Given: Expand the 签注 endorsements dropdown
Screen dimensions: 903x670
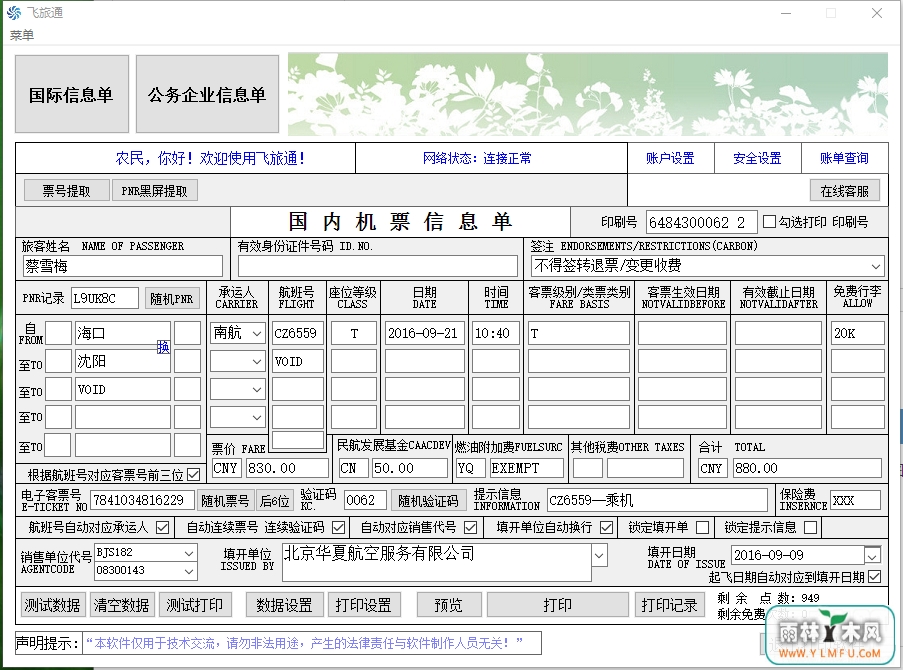Looking at the screenshot, I should coord(875,266).
